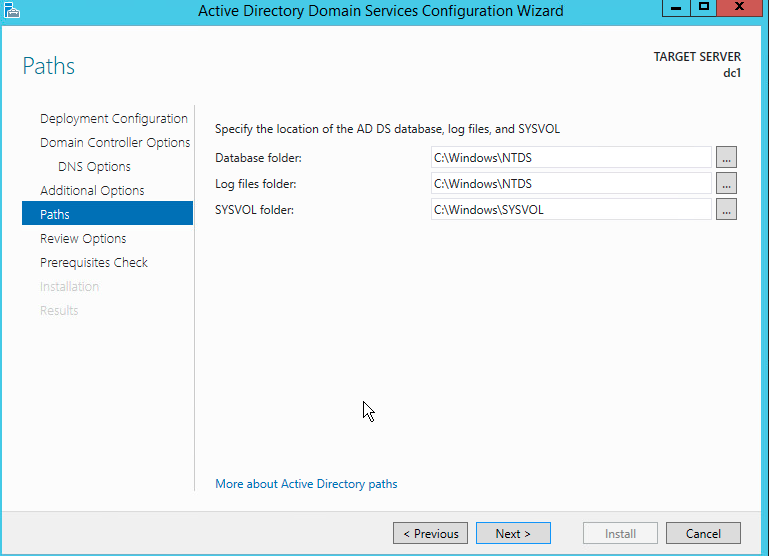
Task: Open the browse dialog for Log files folder
Action: point(726,183)
